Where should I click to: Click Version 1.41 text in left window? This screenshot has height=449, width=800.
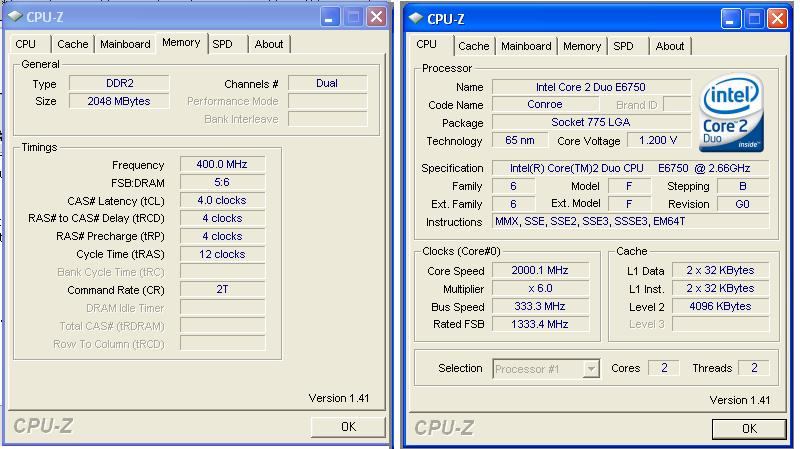(x=339, y=398)
